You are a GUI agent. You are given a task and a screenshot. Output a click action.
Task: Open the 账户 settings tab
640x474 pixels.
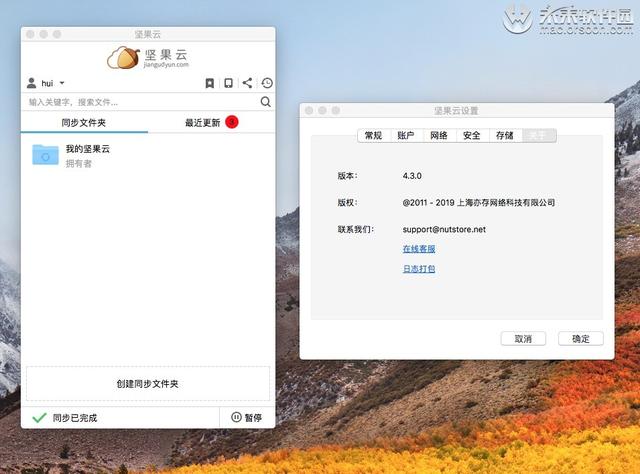click(406, 136)
